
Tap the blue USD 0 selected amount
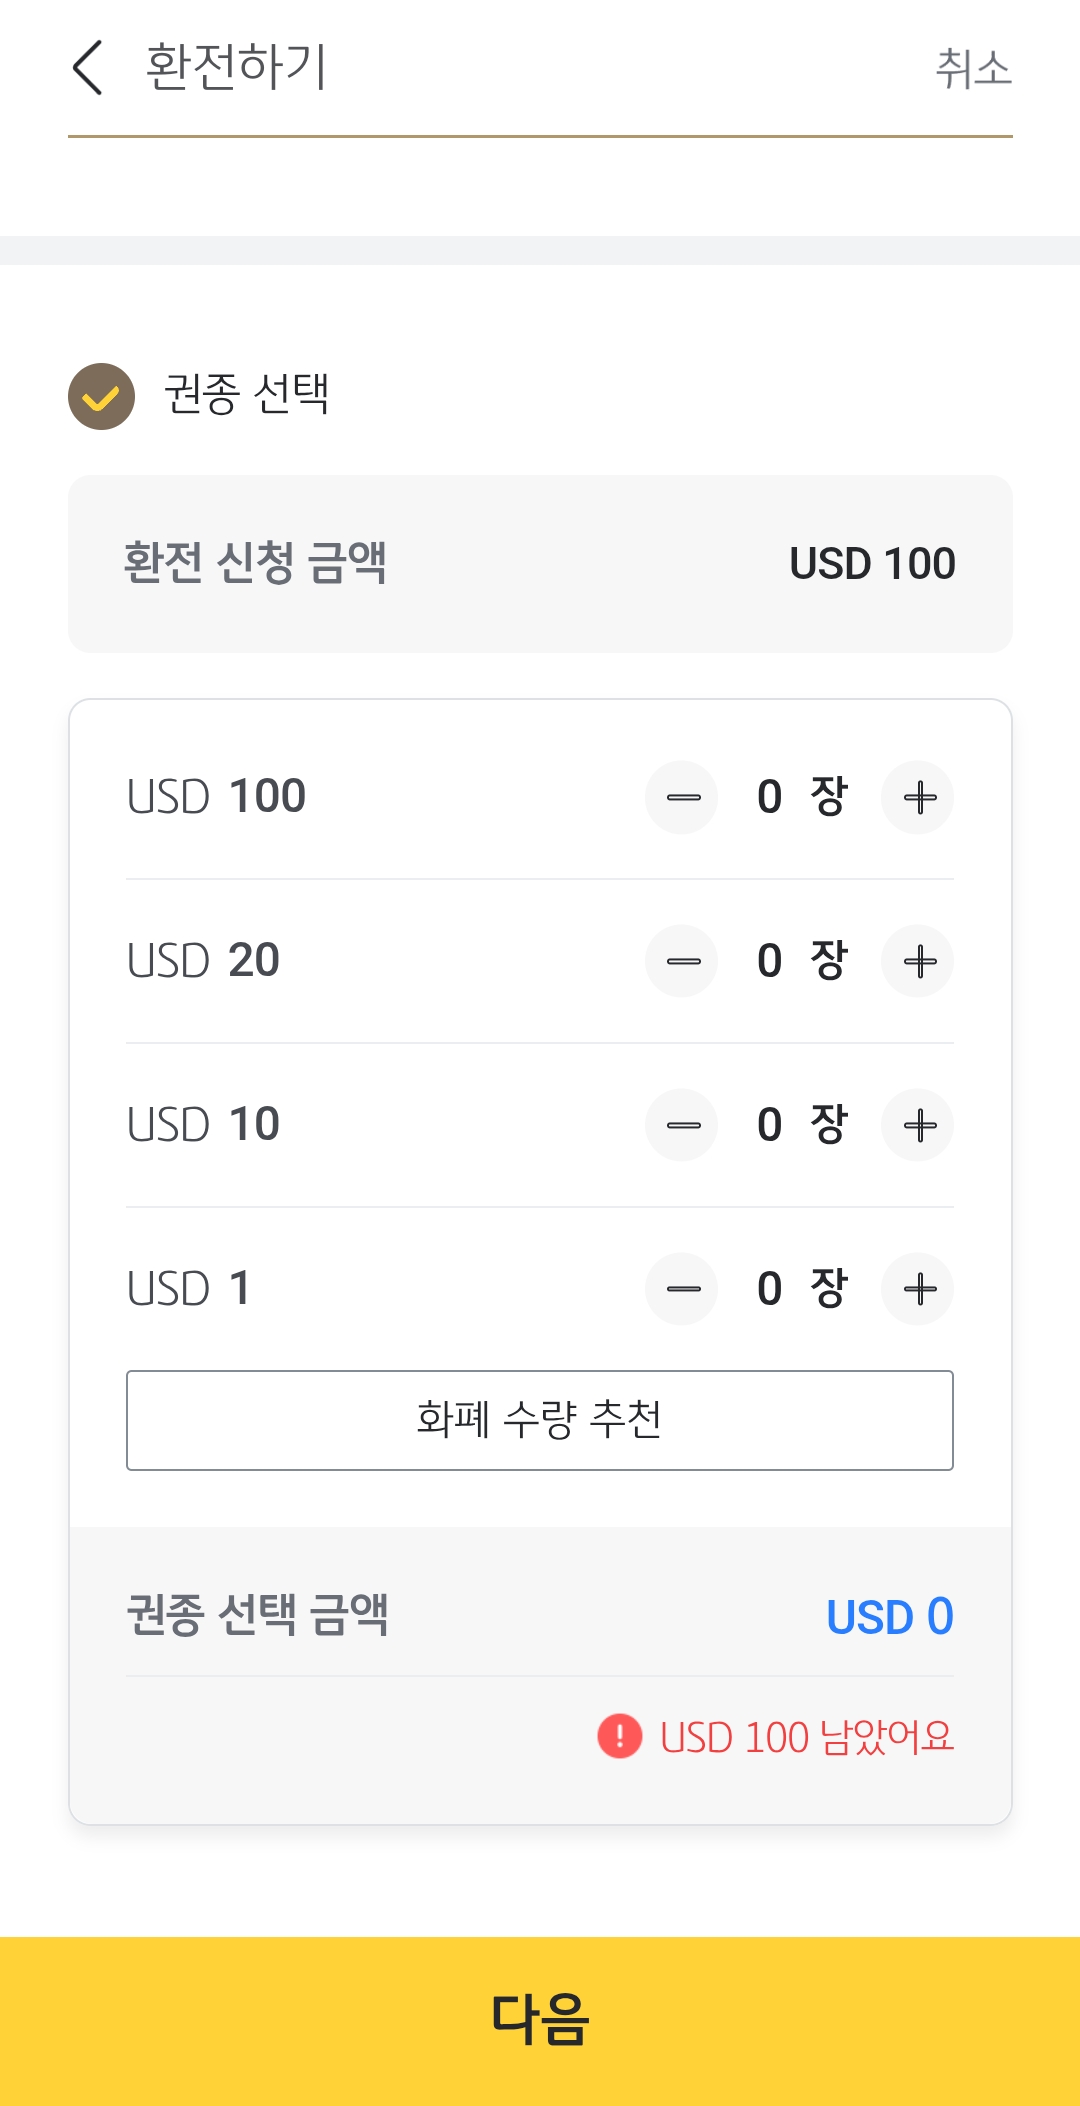(889, 1617)
